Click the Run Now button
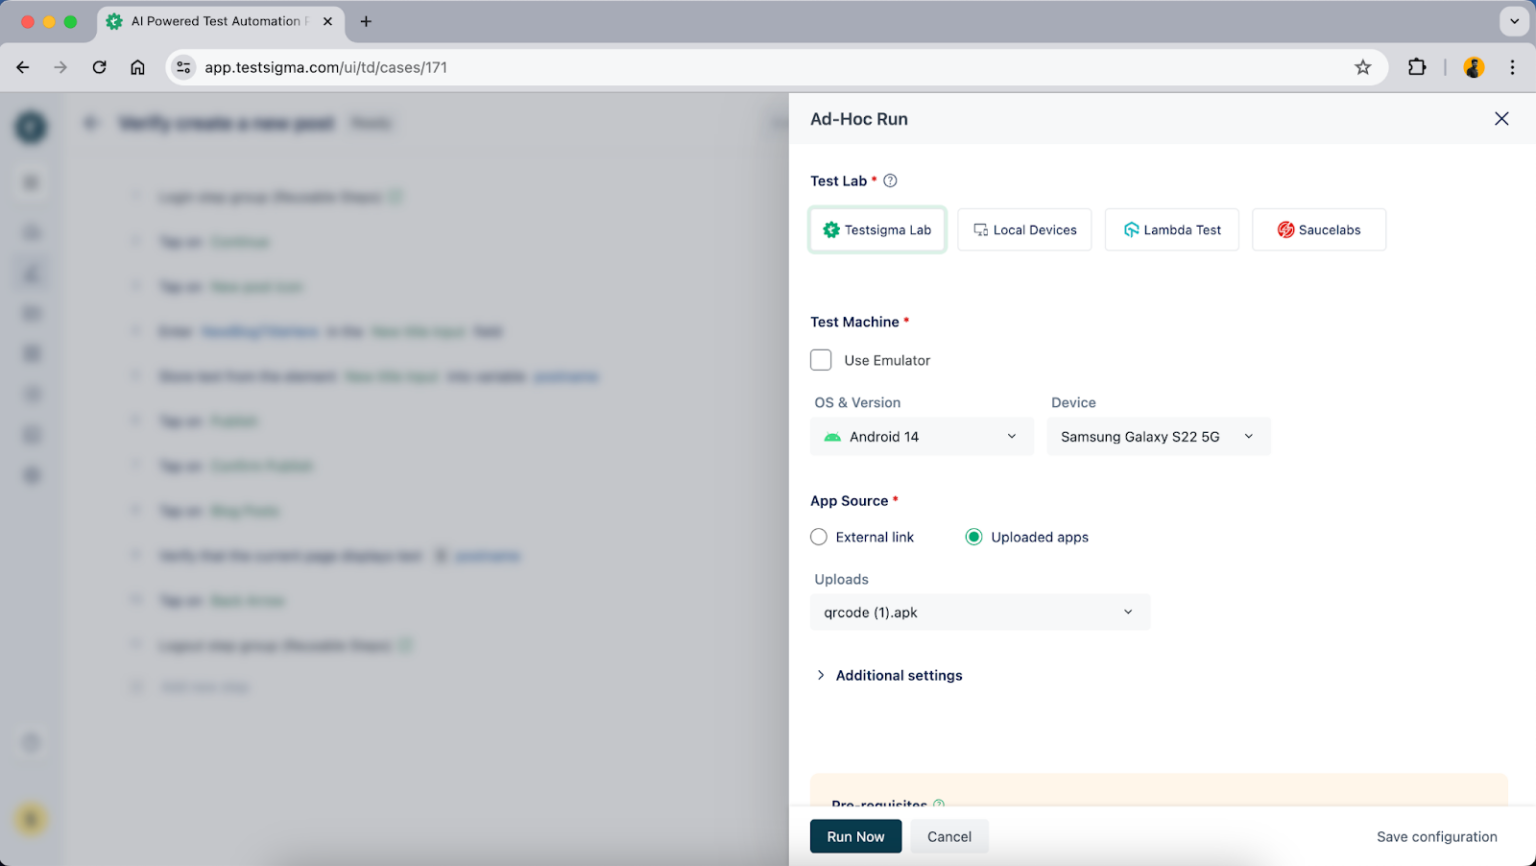 tap(855, 836)
